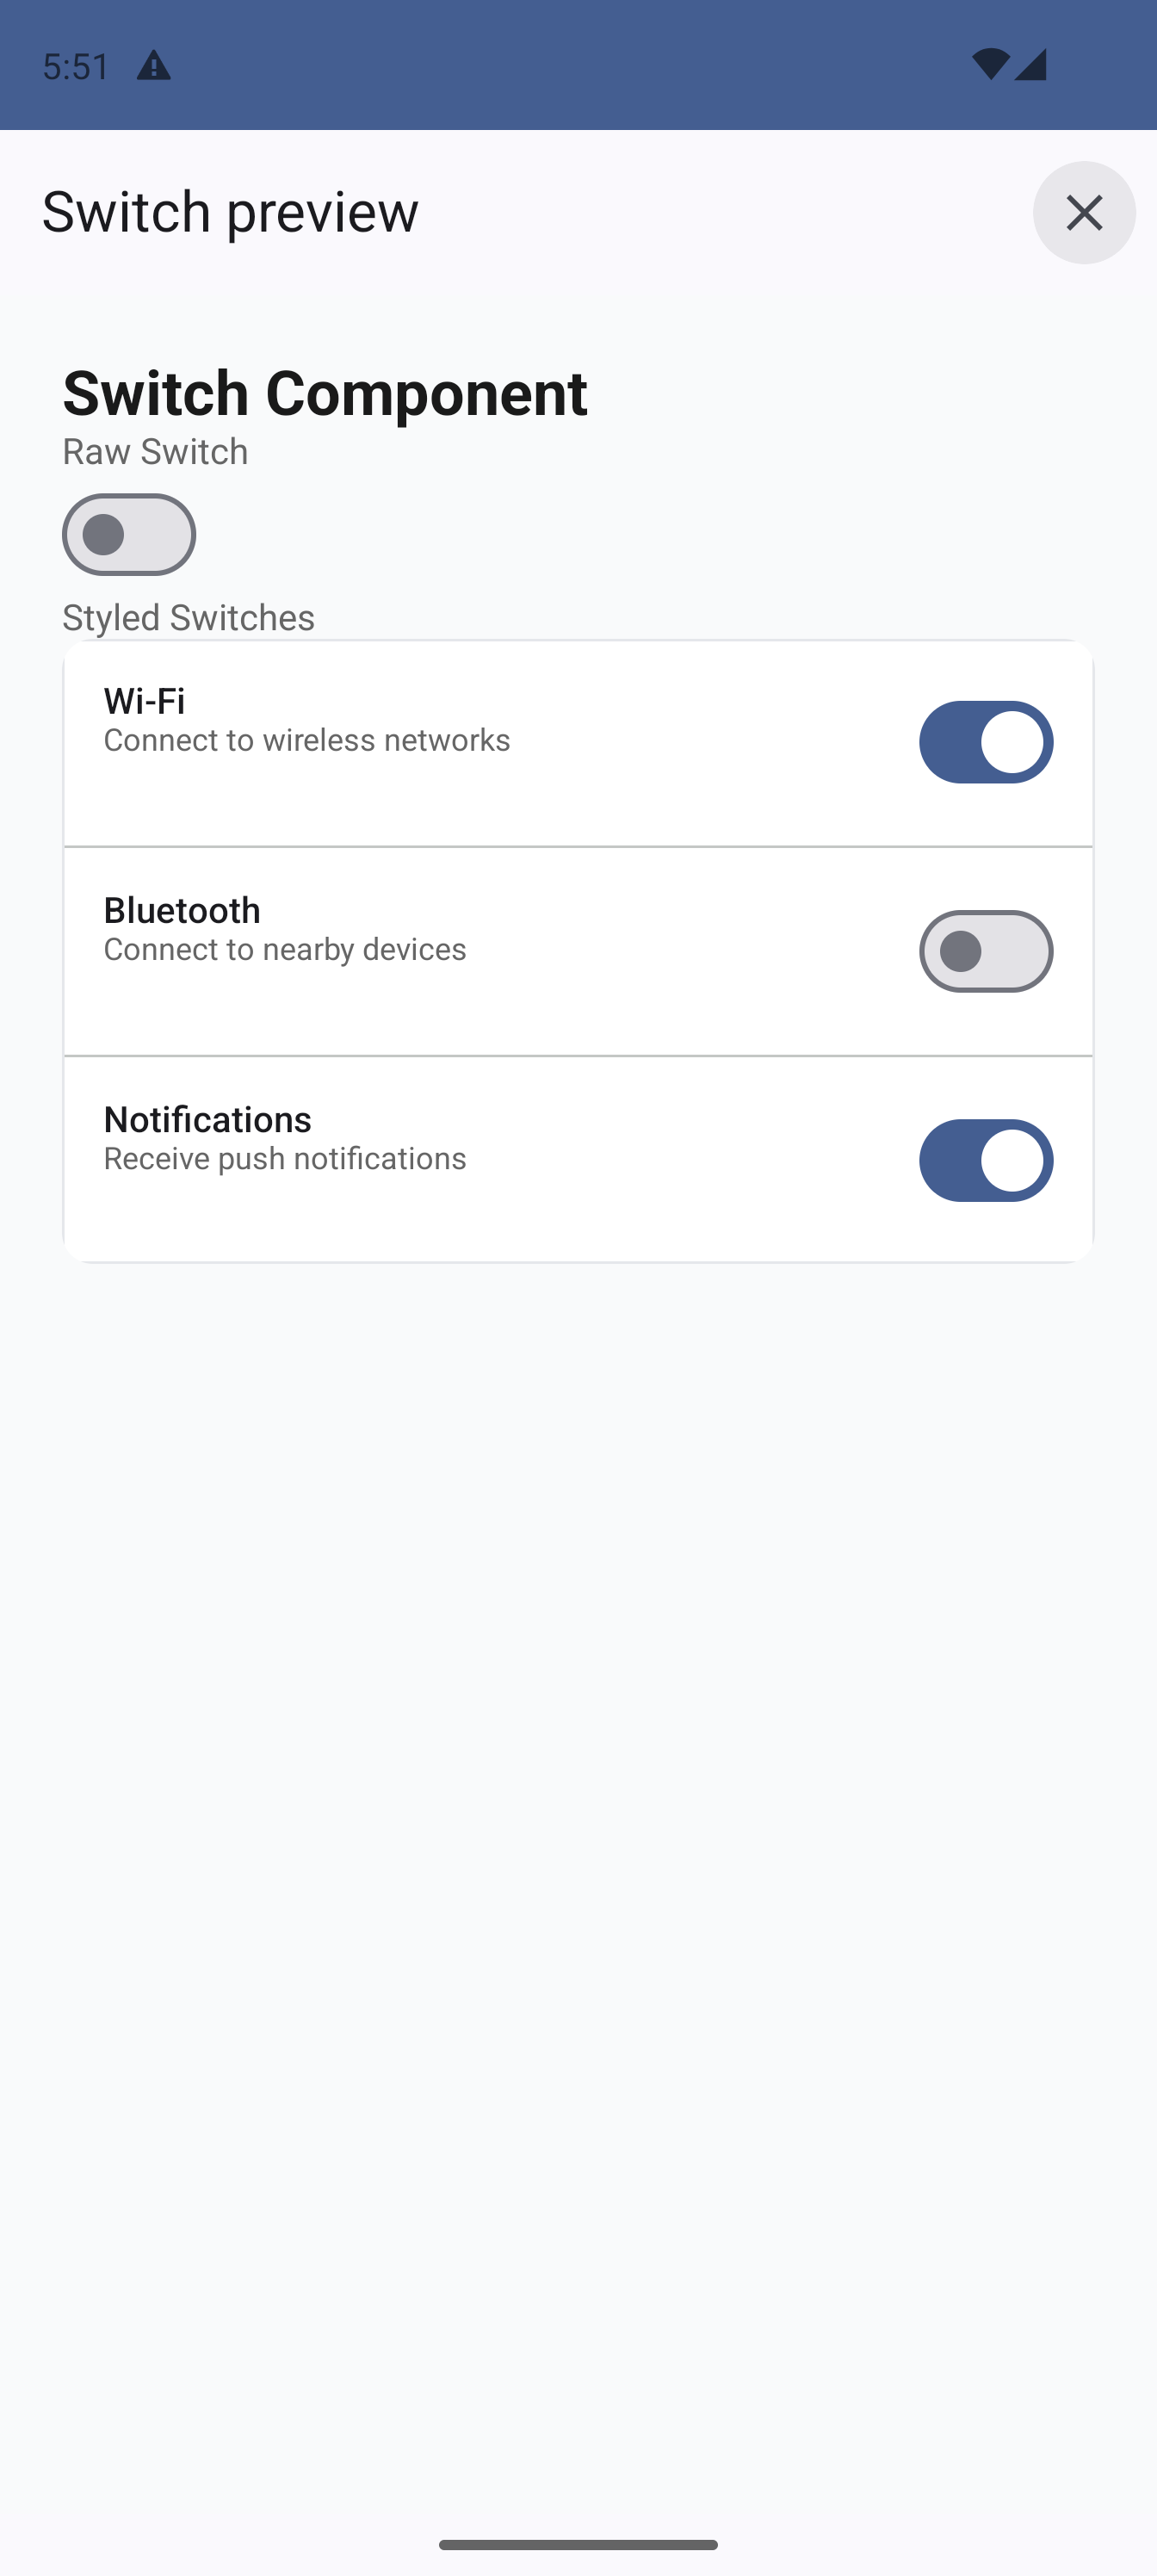Turn off the Wi-Fi switch
The image size is (1157, 2576).
(985, 742)
